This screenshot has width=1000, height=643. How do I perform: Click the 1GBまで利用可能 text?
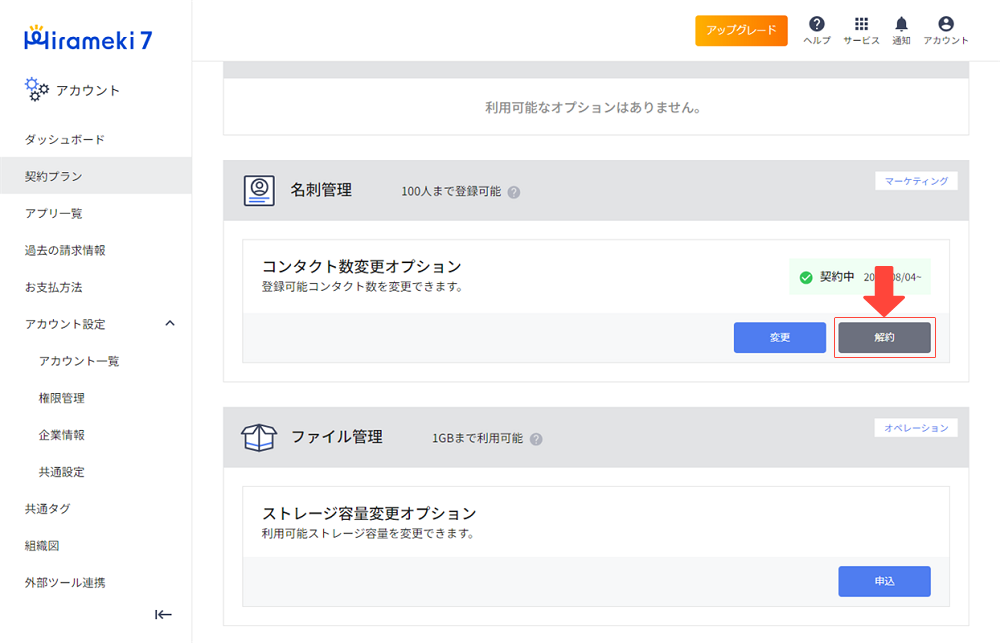[478, 438]
